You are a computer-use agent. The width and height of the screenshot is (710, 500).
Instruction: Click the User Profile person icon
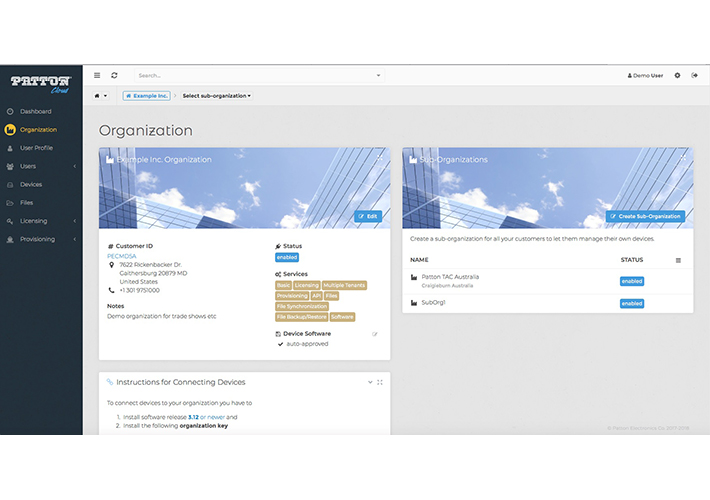(x=10, y=148)
